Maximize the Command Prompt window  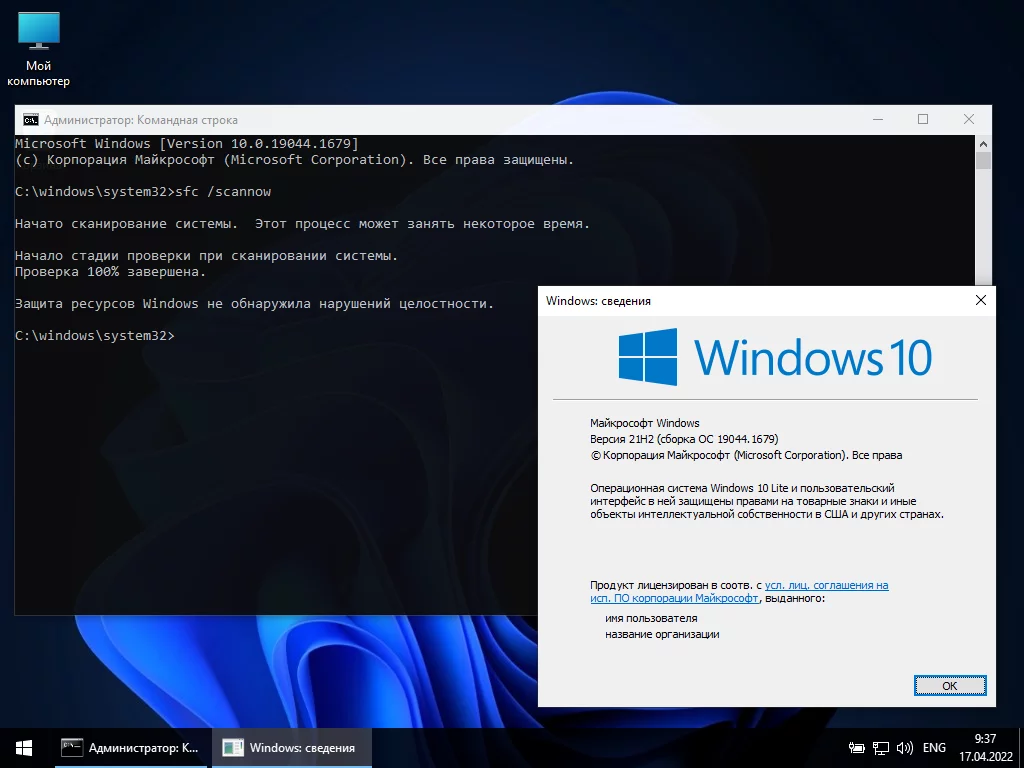coord(923,119)
